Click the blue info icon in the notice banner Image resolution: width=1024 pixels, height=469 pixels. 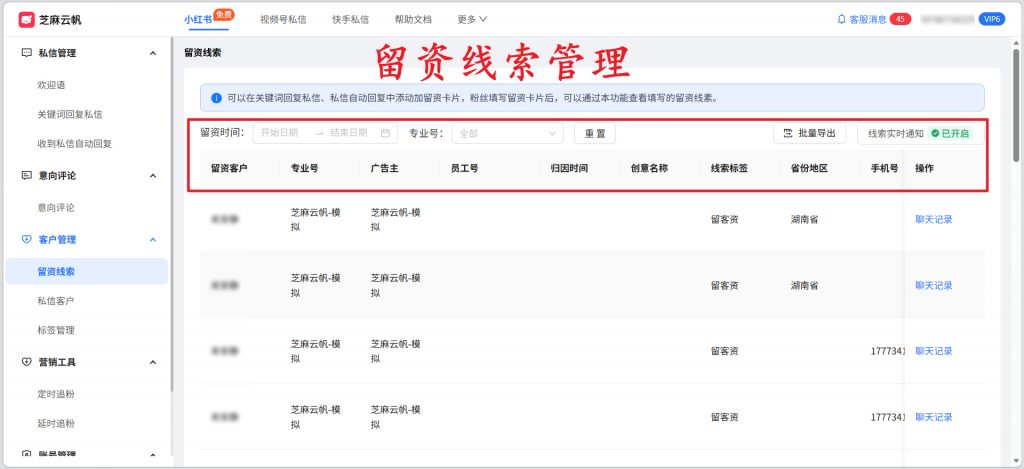tap(216, 98)
